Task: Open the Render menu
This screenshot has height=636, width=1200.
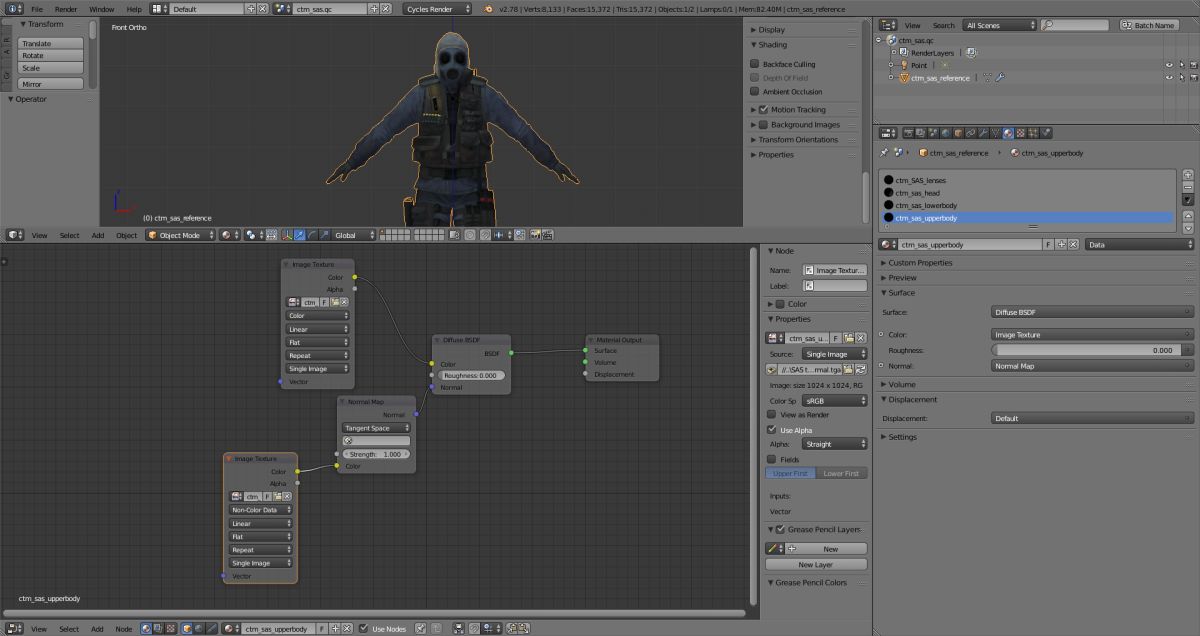Action: (x=65, y=8)
